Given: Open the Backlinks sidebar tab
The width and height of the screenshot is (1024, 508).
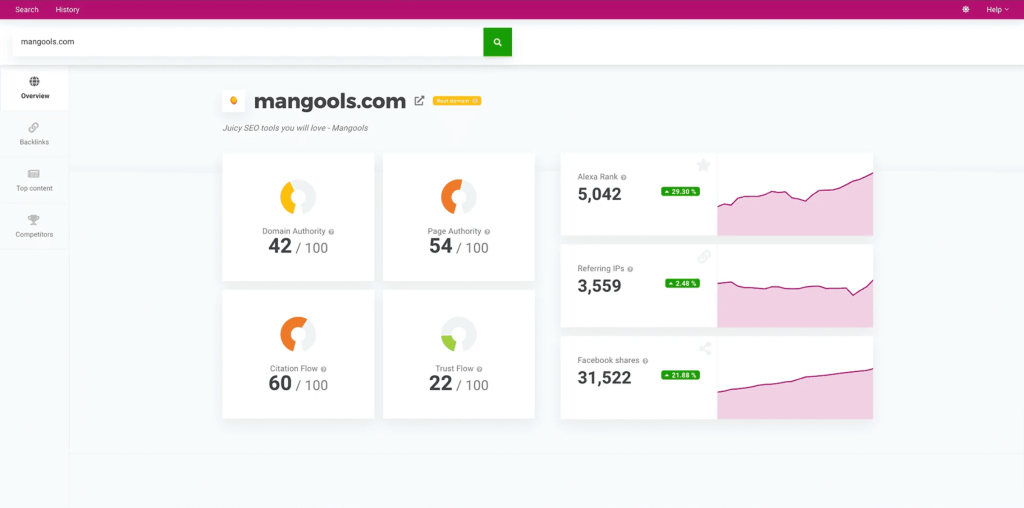Looking at the screenshot, I should pos(35,134).
